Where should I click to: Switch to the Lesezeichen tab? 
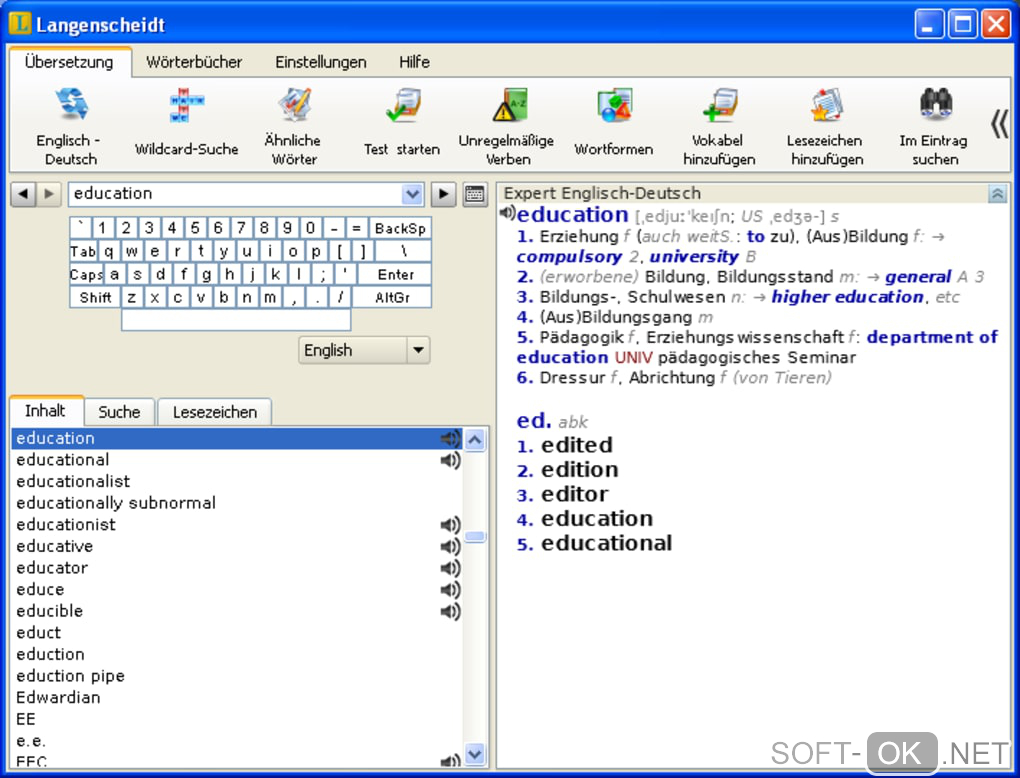pos(215,412)
